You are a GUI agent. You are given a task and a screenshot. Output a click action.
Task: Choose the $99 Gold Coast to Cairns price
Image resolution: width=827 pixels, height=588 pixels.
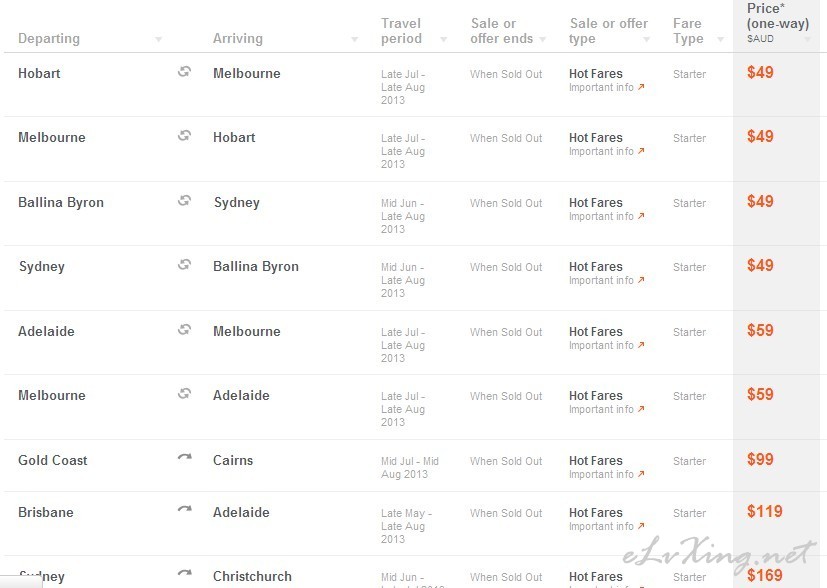click(760, 459)
